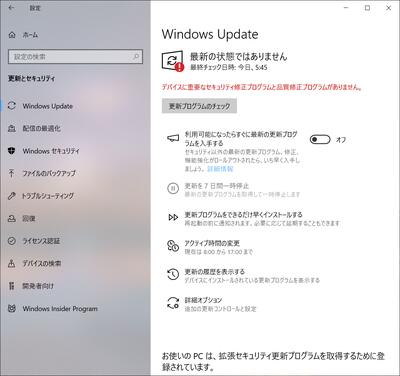Click the update history clock icon

[173, 275]
